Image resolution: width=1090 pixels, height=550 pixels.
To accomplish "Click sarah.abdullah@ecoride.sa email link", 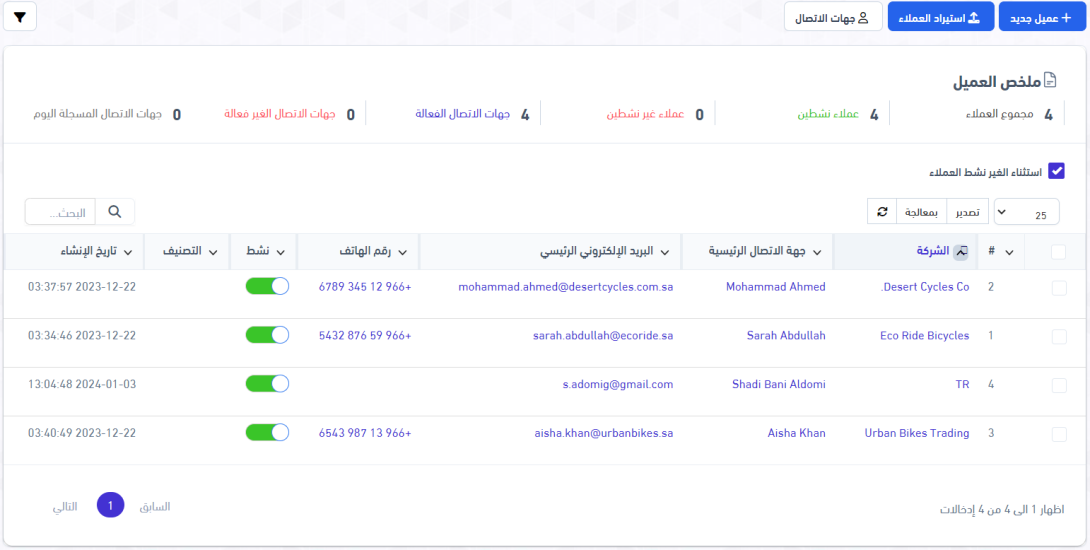I will pyautogui.click(x=603, y=336).
